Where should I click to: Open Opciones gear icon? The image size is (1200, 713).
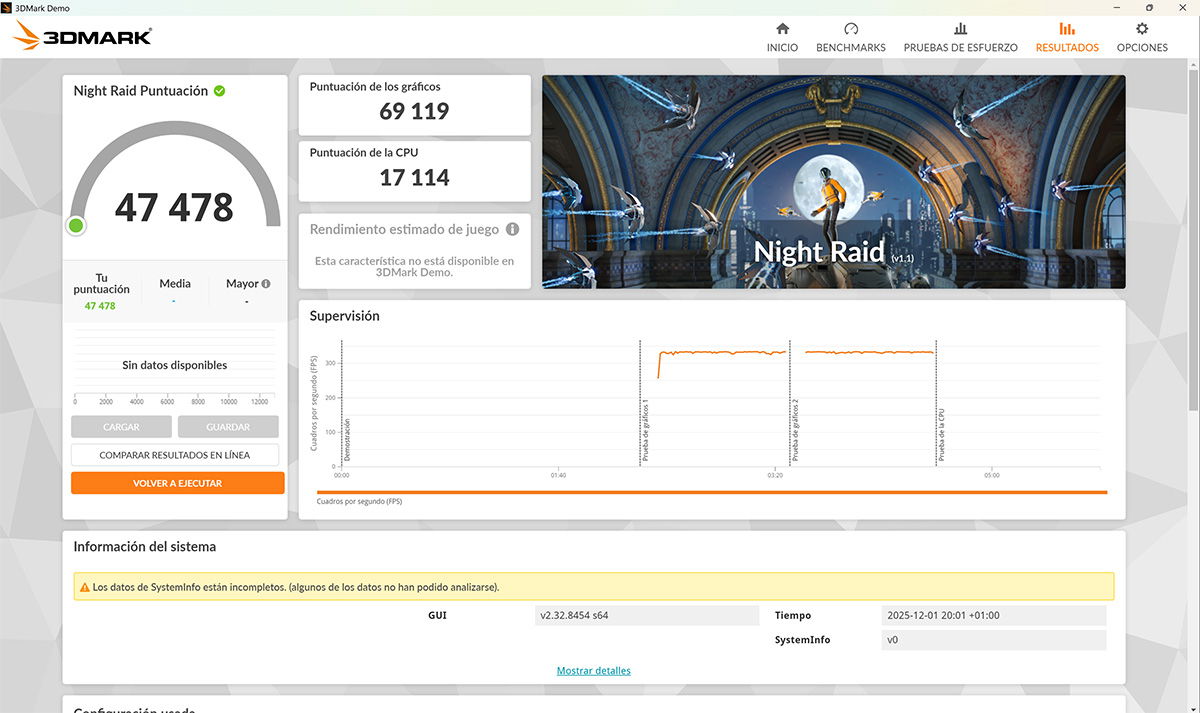(1142, 29)
